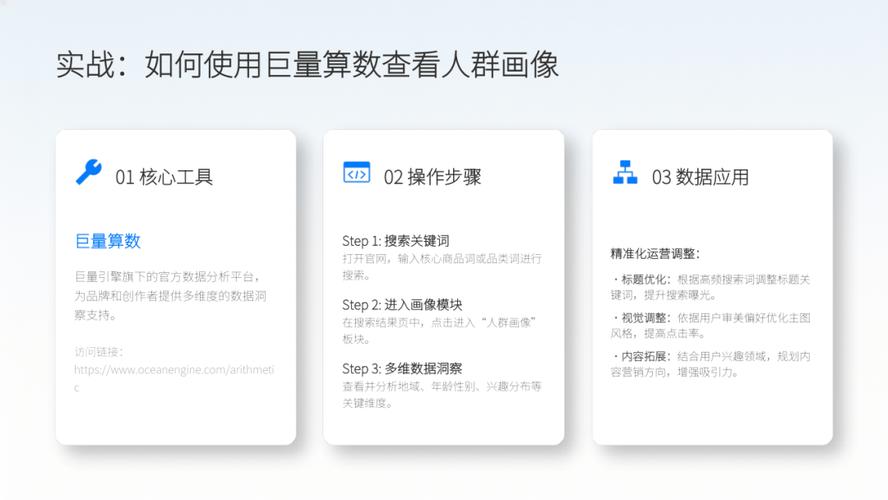Click the 精准化运营调整 label
The width and height of the screenshot is (888, 500).
click(655, 254)
